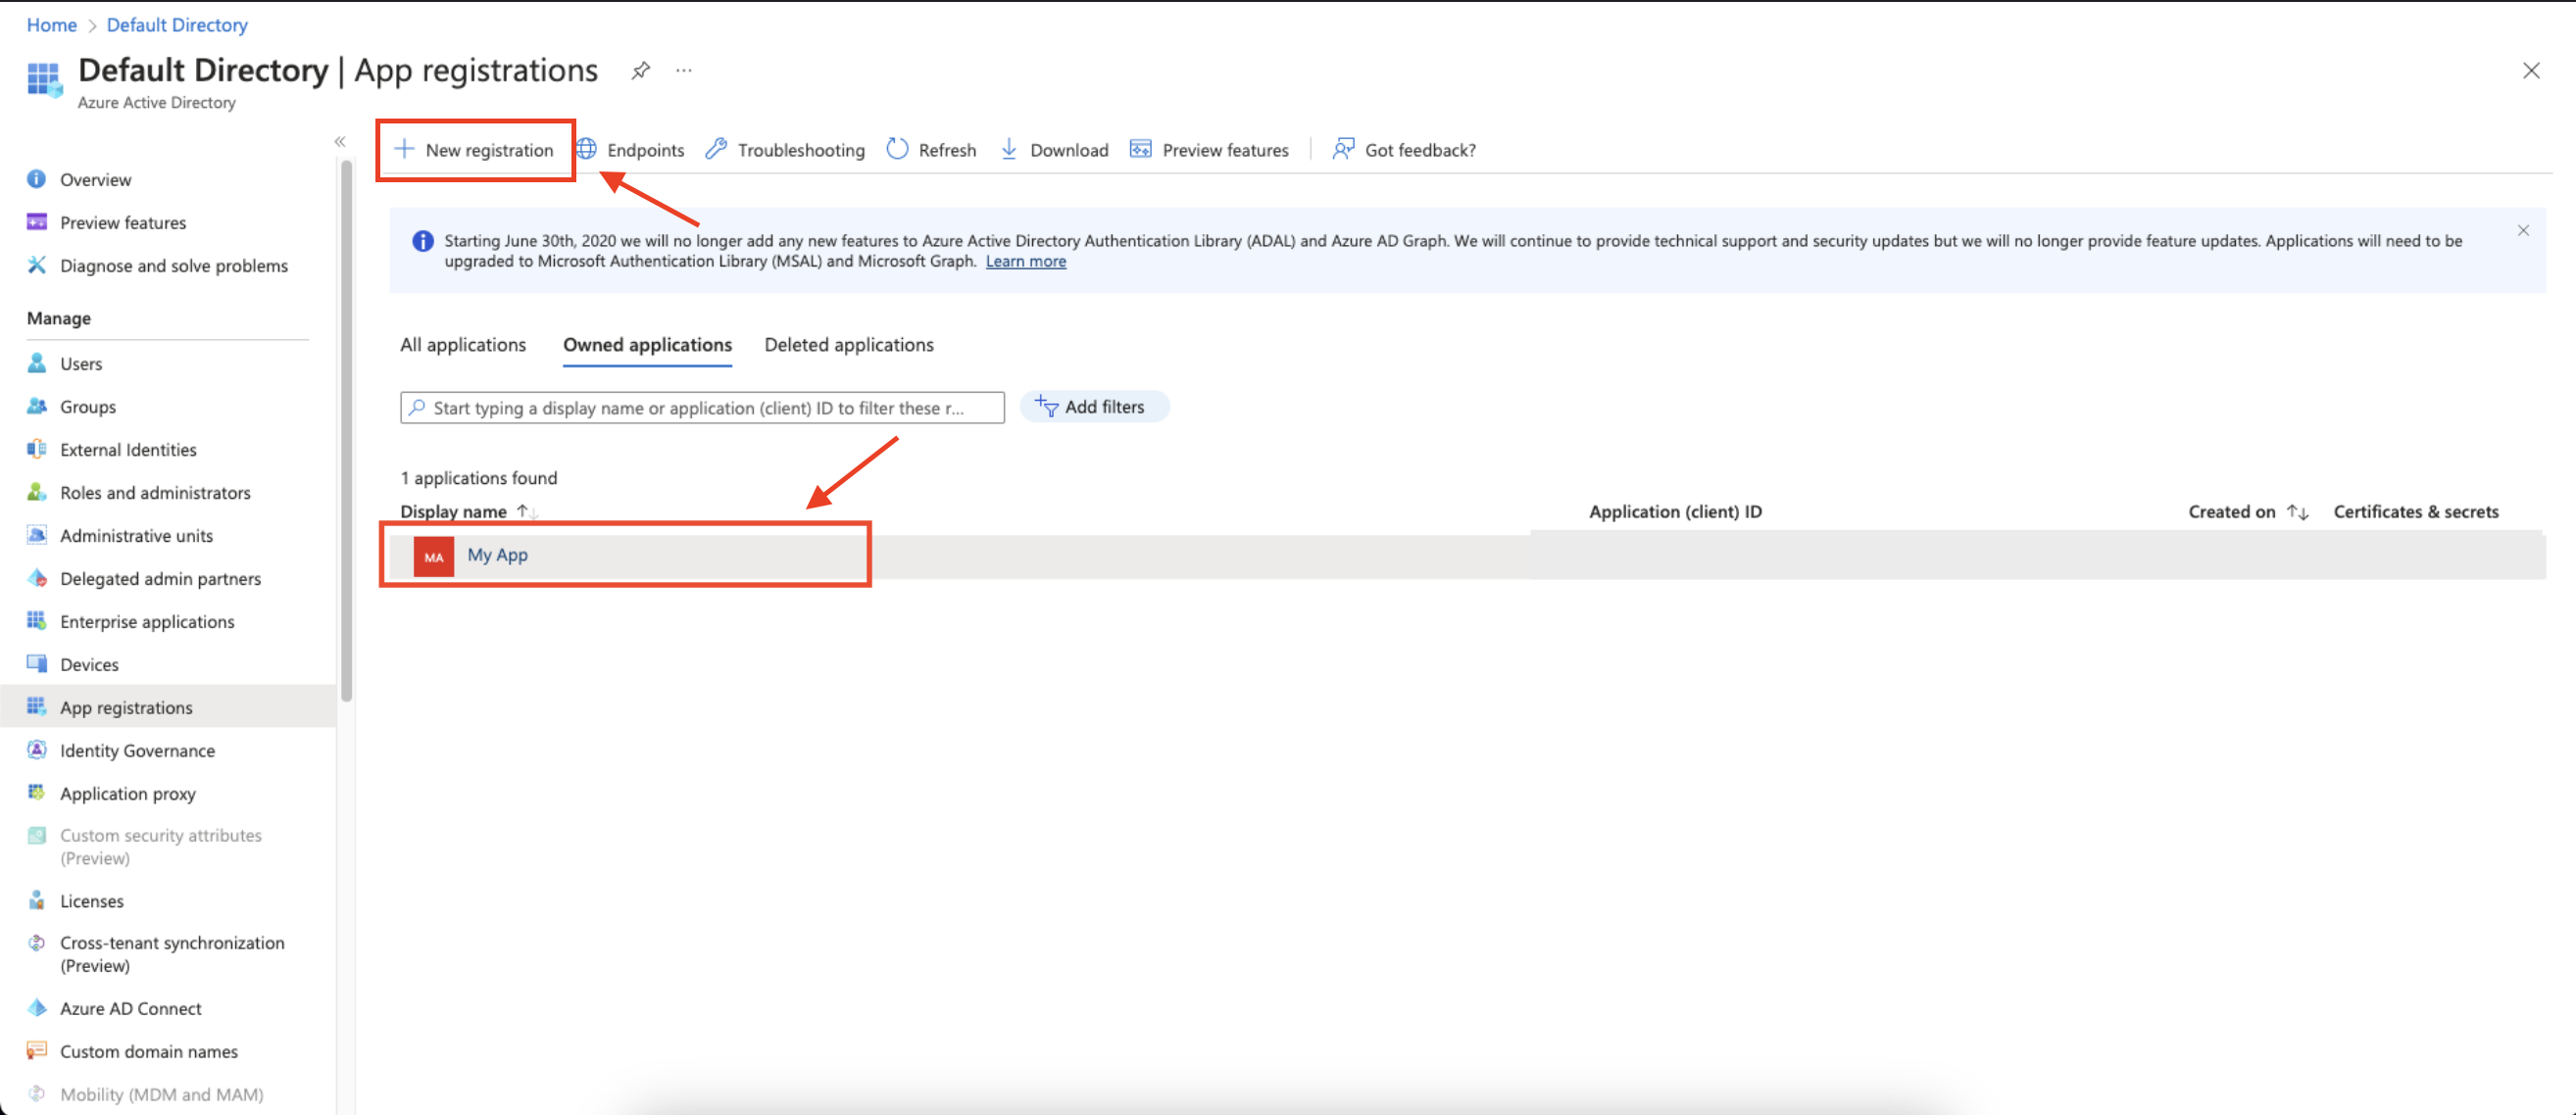Click the Enterprise applications grid icon
The image size is (2576, 1115).
click(37, 621)
